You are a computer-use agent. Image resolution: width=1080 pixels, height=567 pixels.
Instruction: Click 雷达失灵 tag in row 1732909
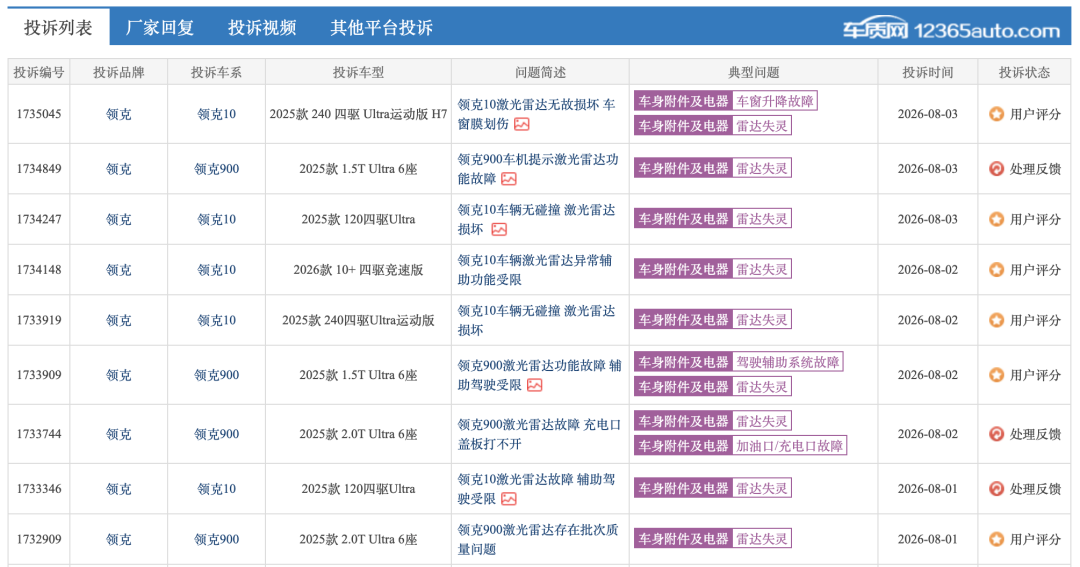[761, 539]
